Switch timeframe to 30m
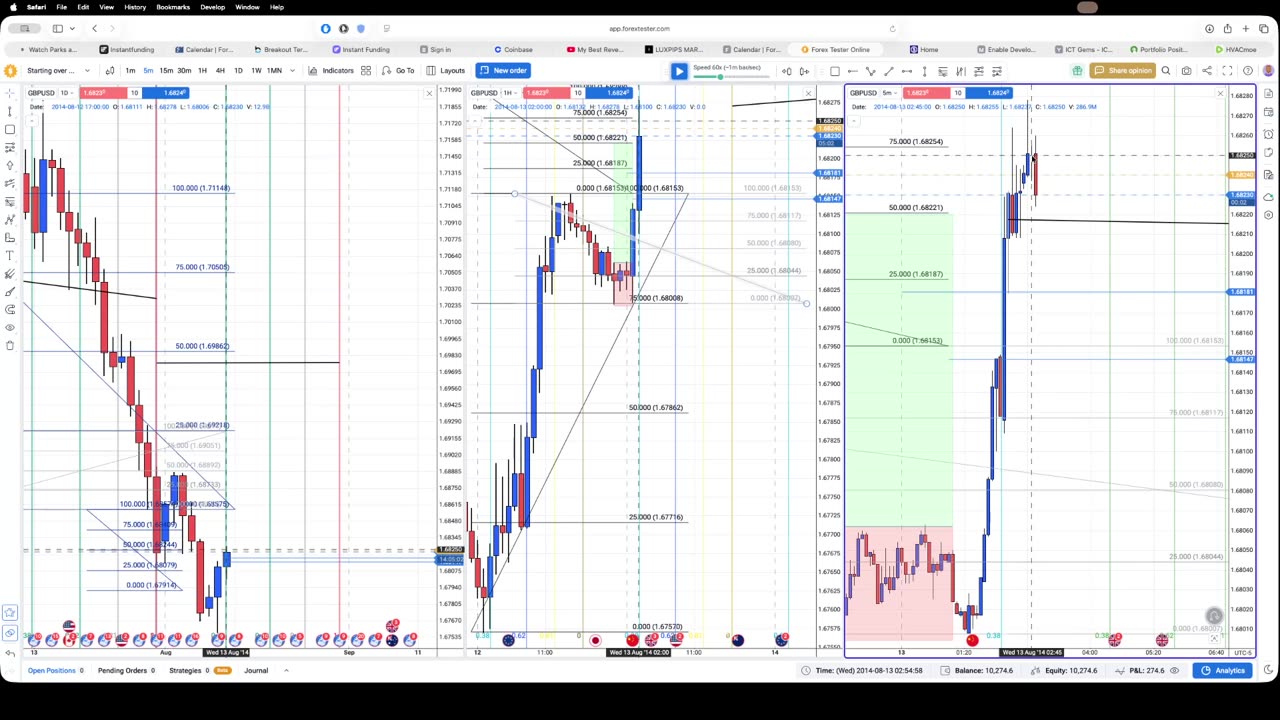 [x=184, y=70]
